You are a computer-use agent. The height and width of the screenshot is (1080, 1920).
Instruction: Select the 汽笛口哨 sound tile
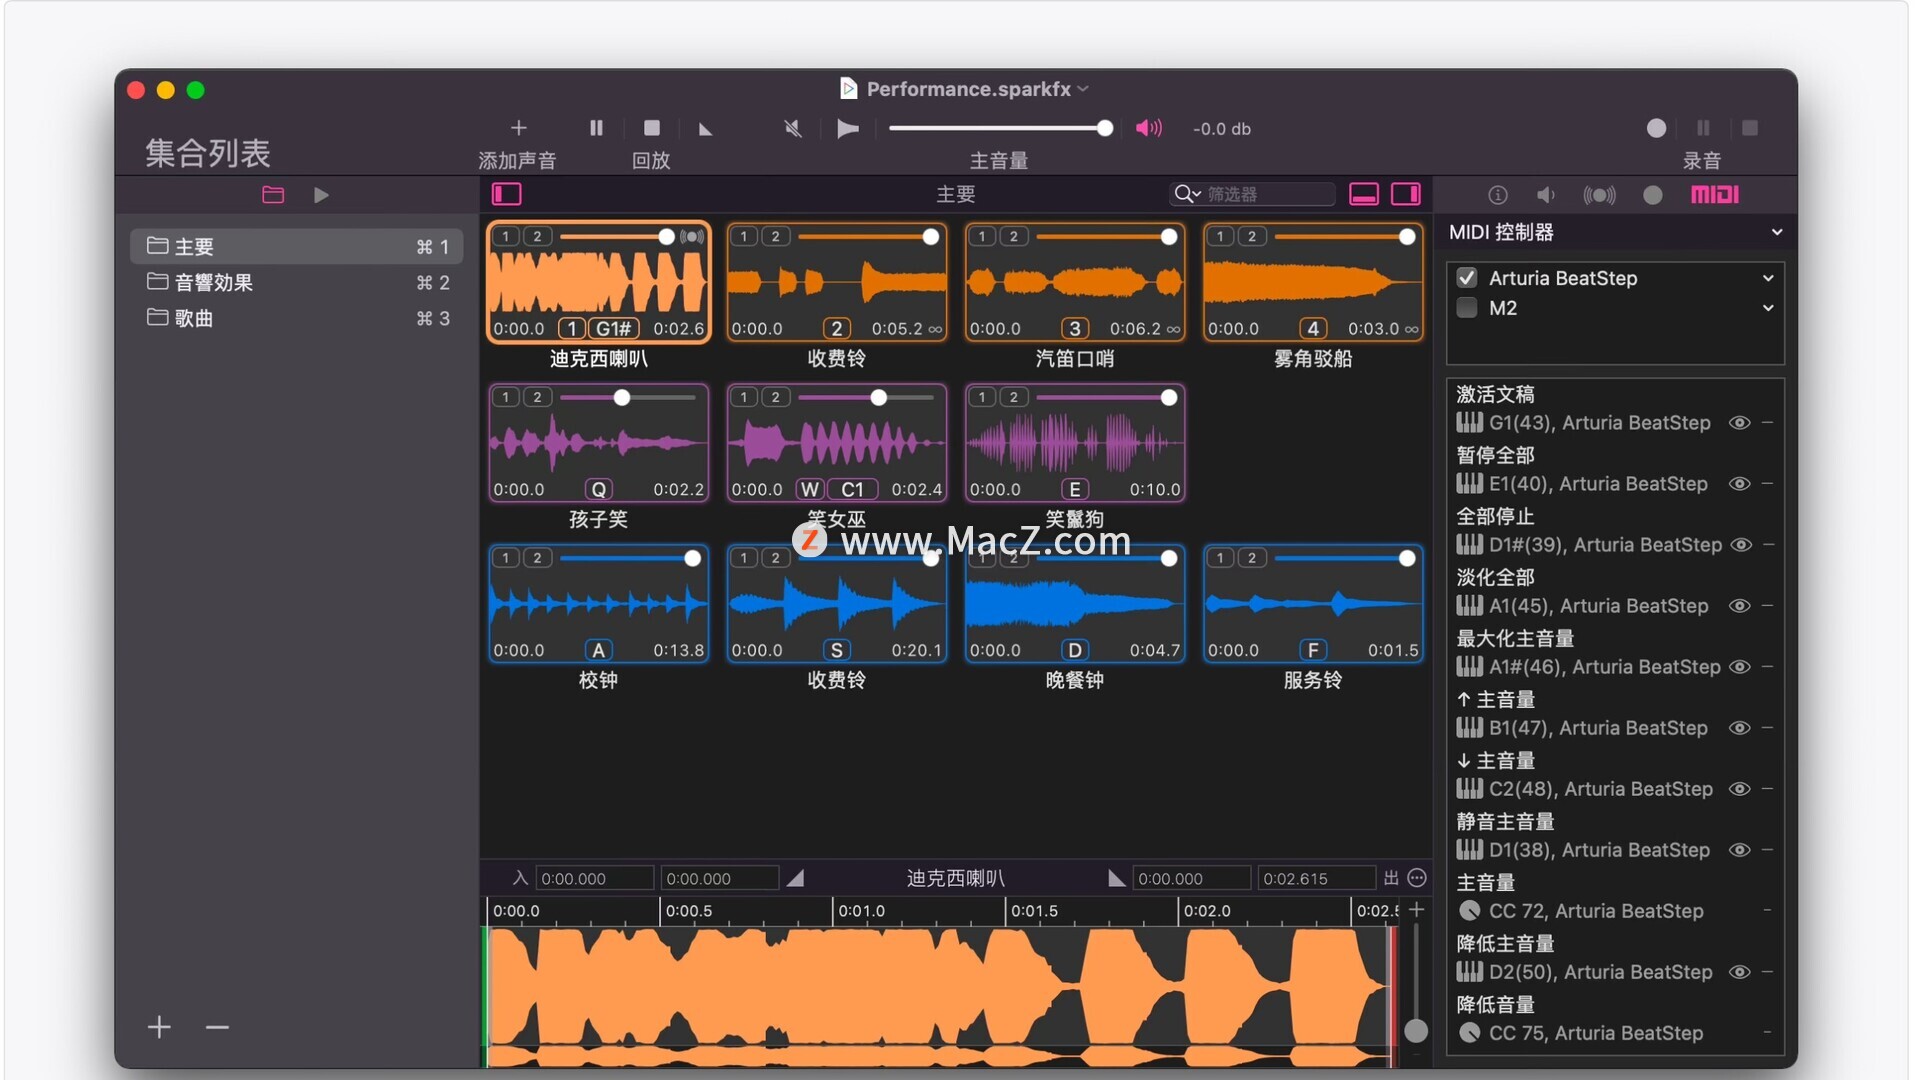(1074, 283)
